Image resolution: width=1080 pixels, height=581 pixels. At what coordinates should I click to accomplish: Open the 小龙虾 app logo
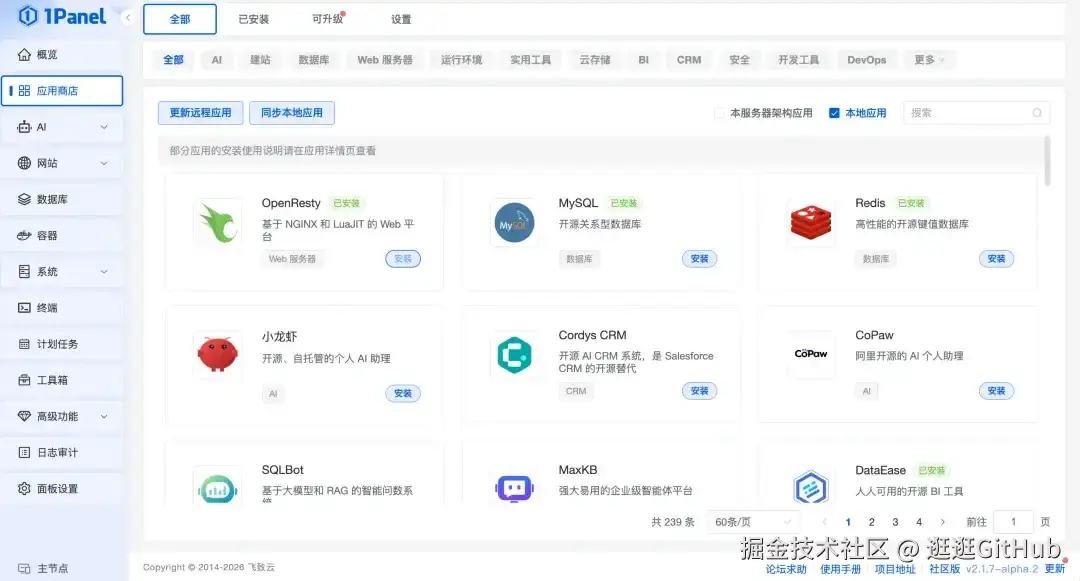(x=218, y=355)
